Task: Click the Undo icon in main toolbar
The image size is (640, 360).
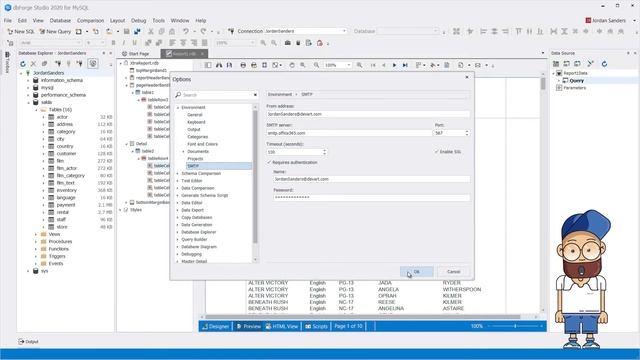Action: (186, 31)
